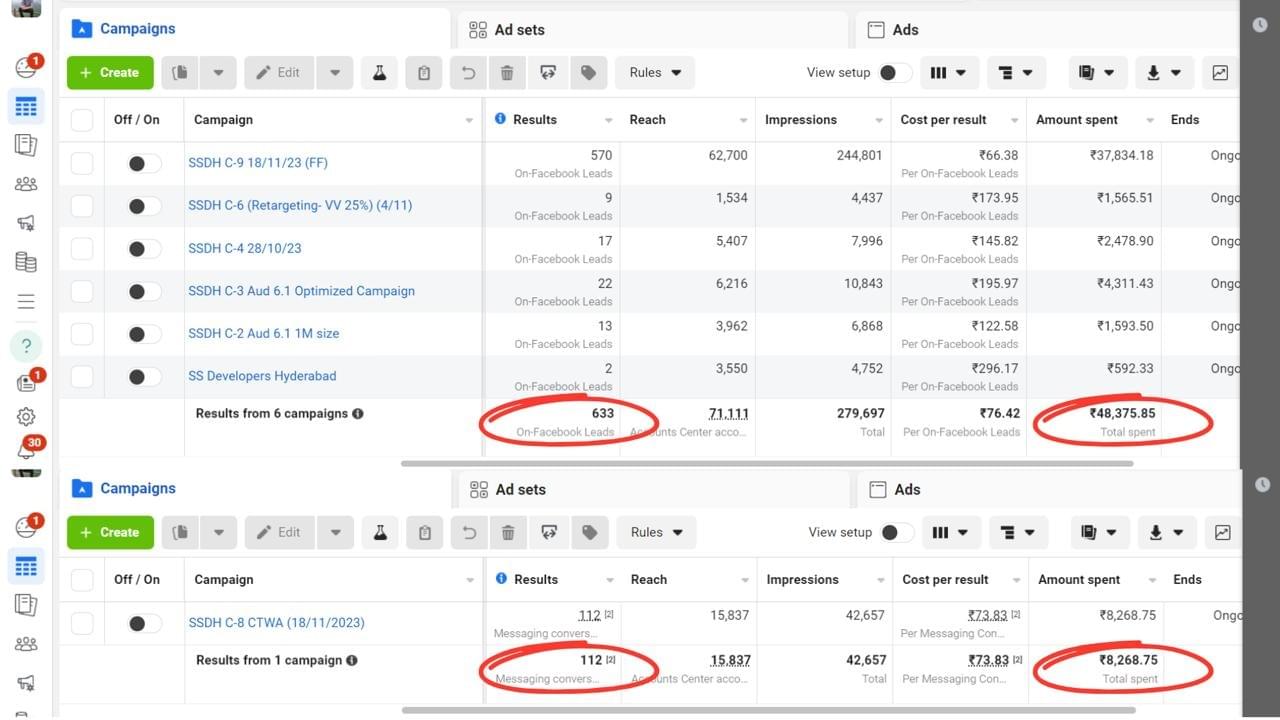Open the charts icon above SSDH C-8 table
1280x720 pixels.
pyautogui.click(x=1222, y=533)
